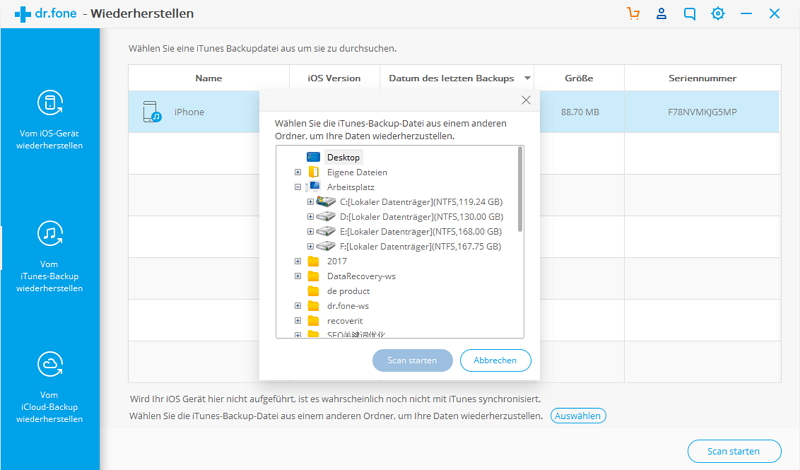Click the Eigene Dateien folder icon

click(x=313, y=172)
